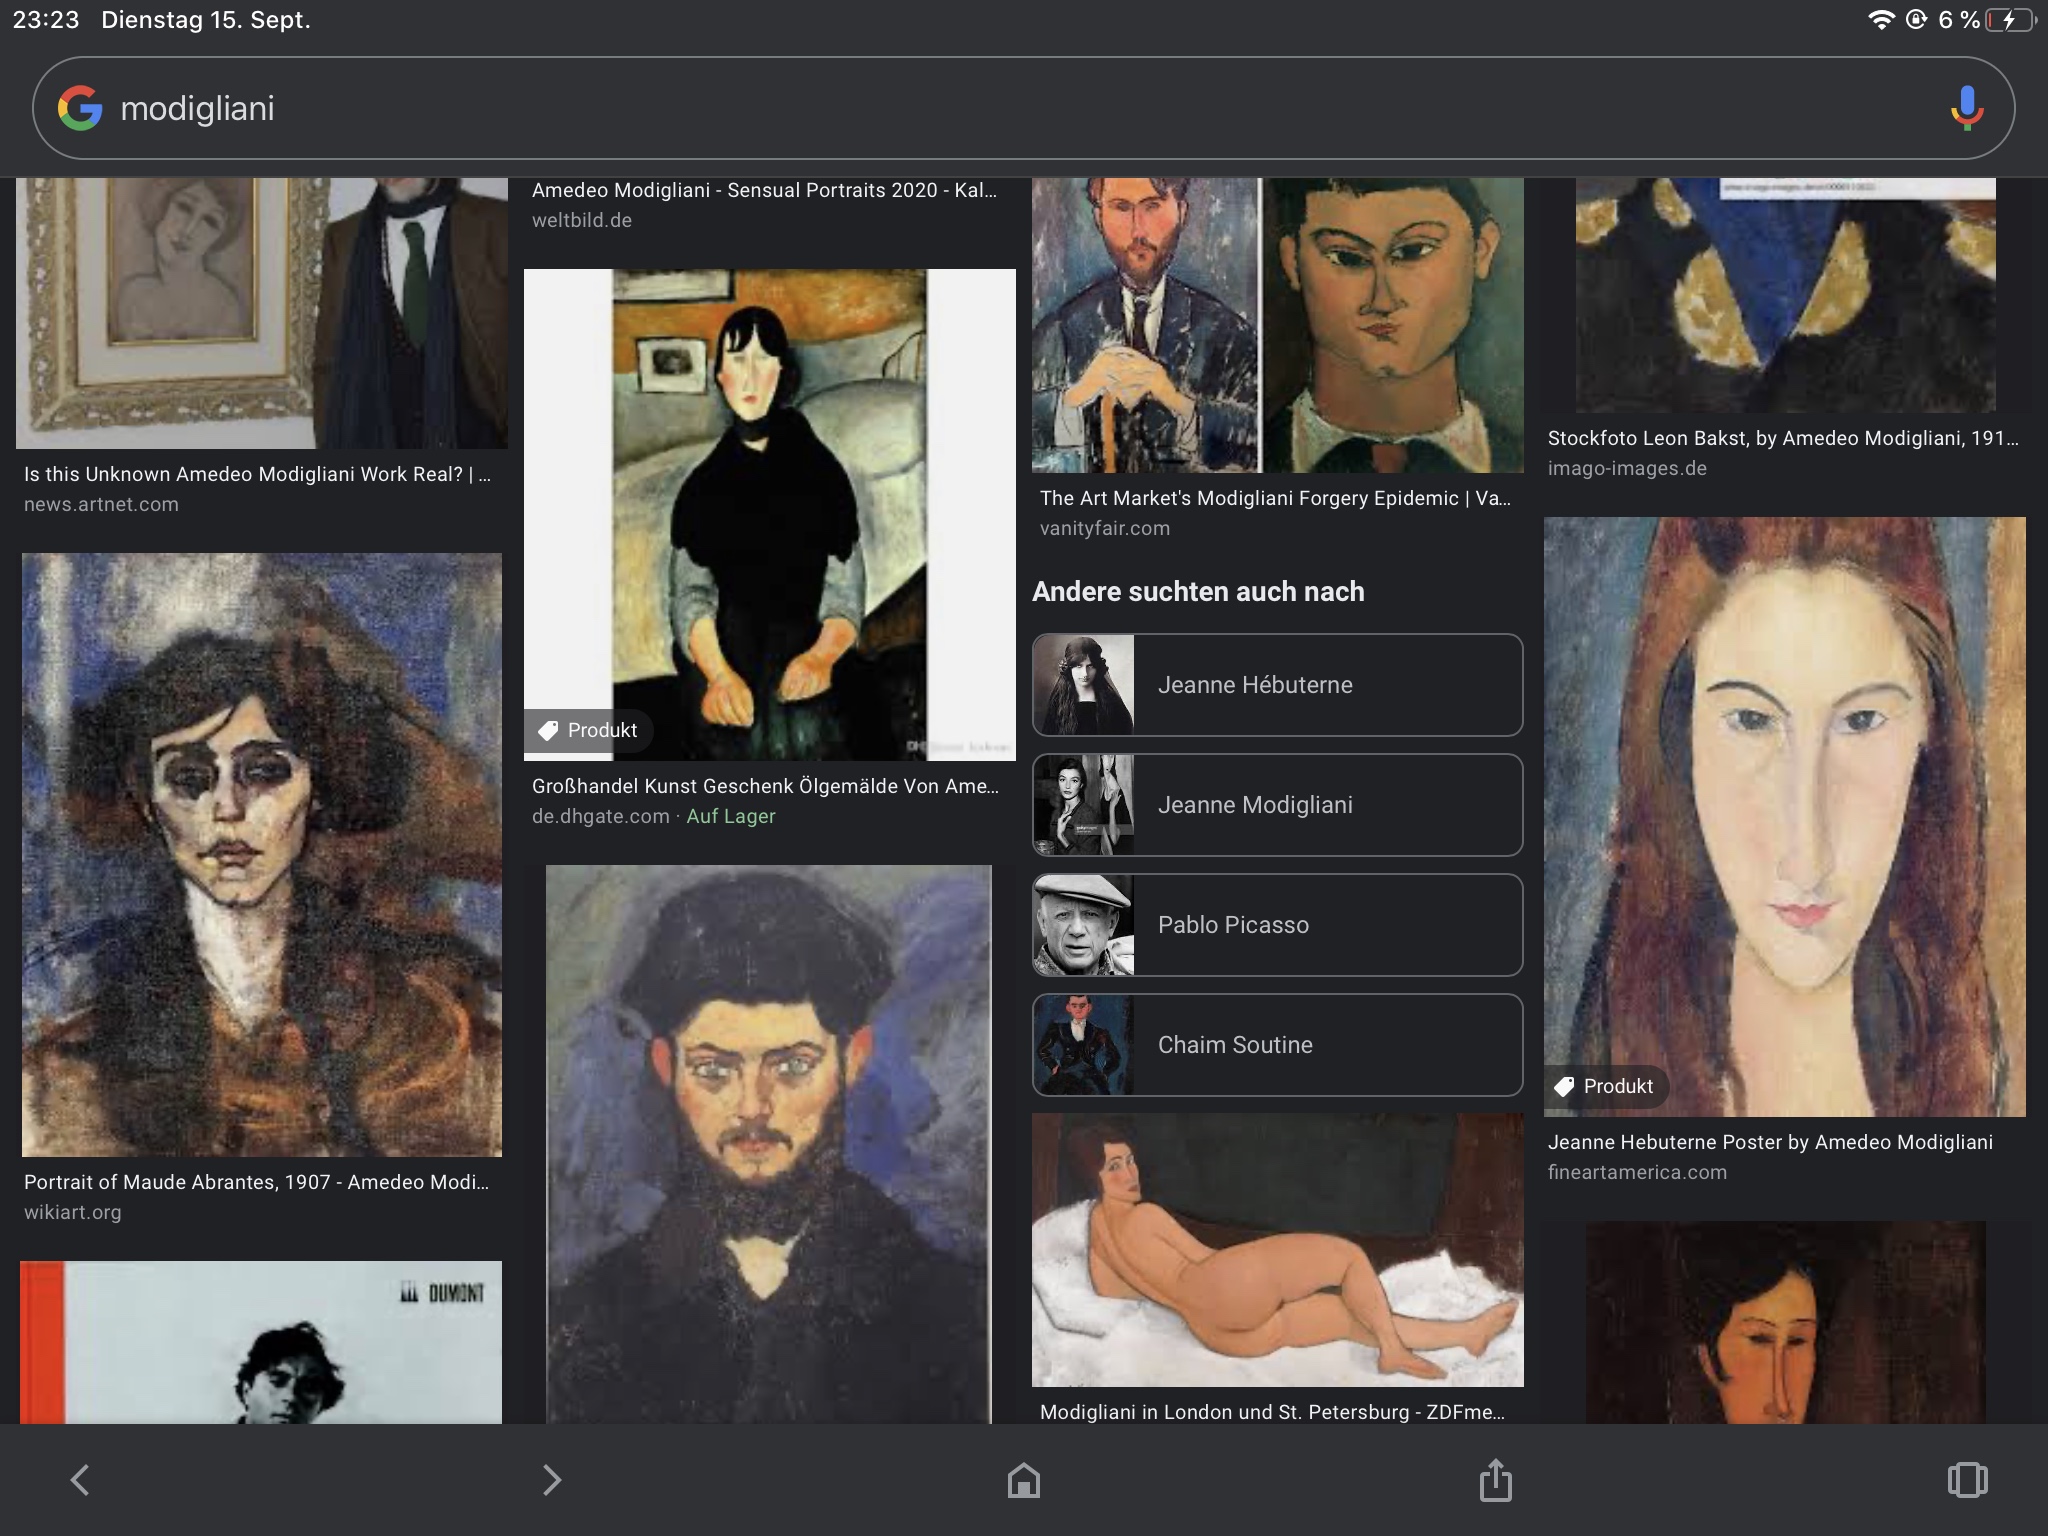Viewport: 2048px width, 1536px height.
Task: Tap the battery indicator in status bar
Action: coord(2010,20)
